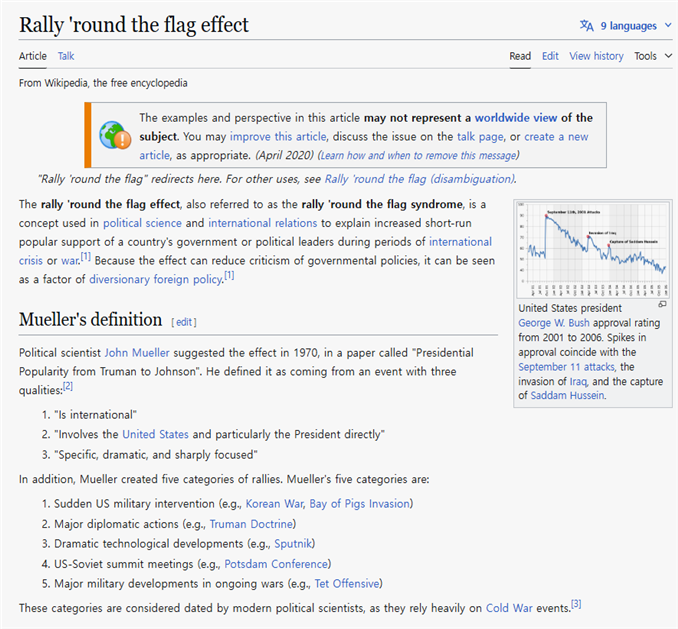Open the 9 languages dropdown

tap(626, 26)
